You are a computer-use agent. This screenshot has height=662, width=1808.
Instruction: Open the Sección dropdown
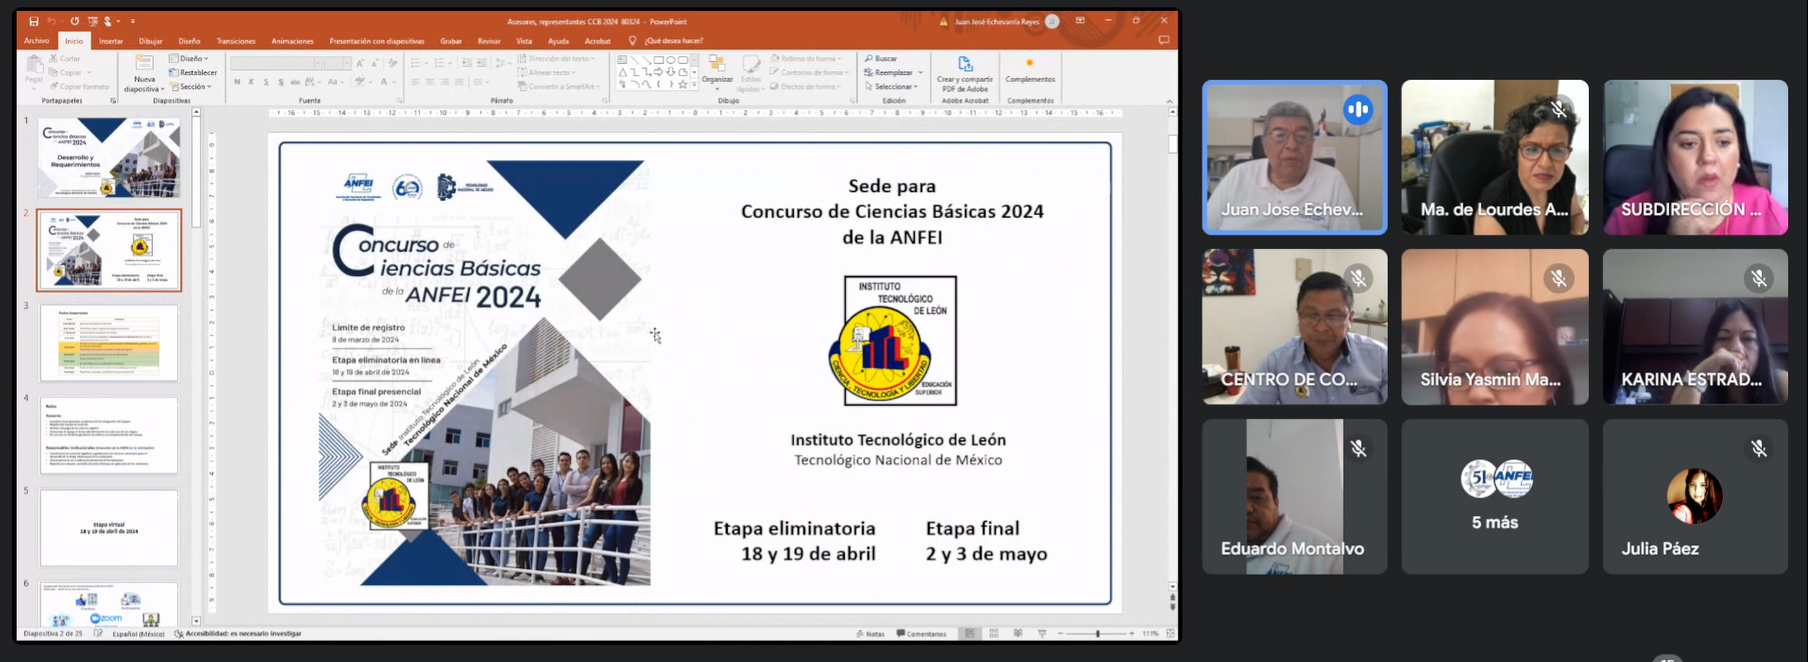tap(190, 87)
